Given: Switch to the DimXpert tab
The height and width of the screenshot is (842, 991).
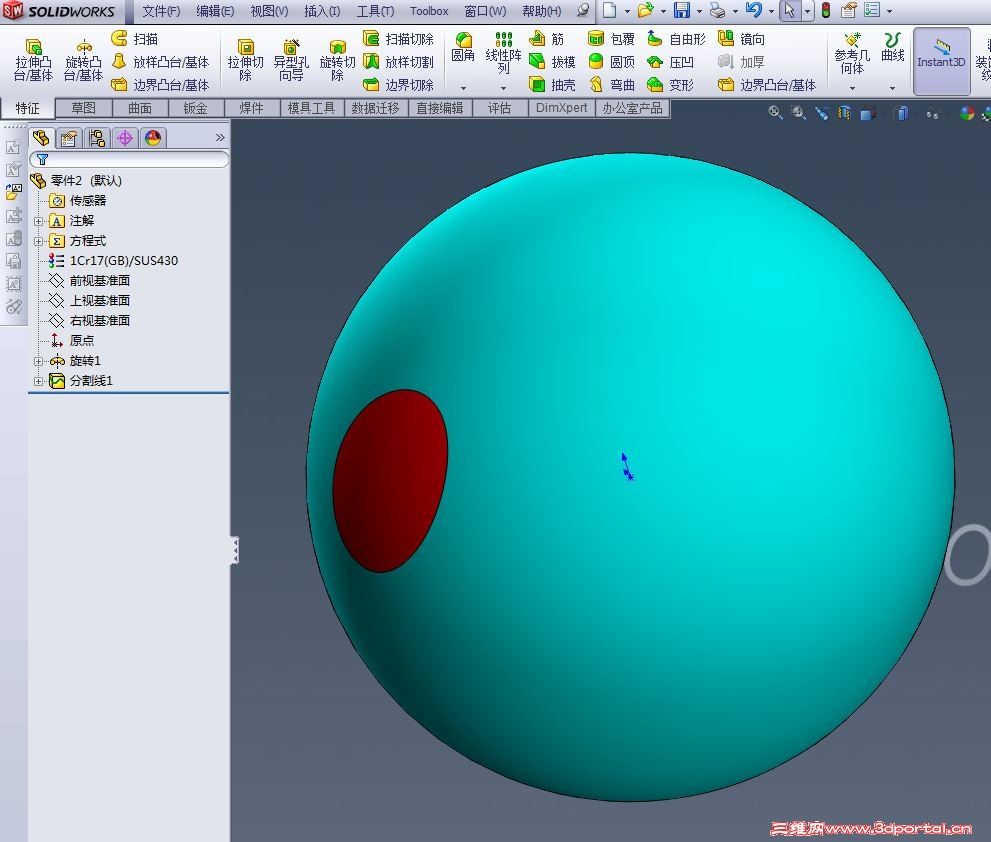Looking at the screenshot, I should click(x=561, y=108).
